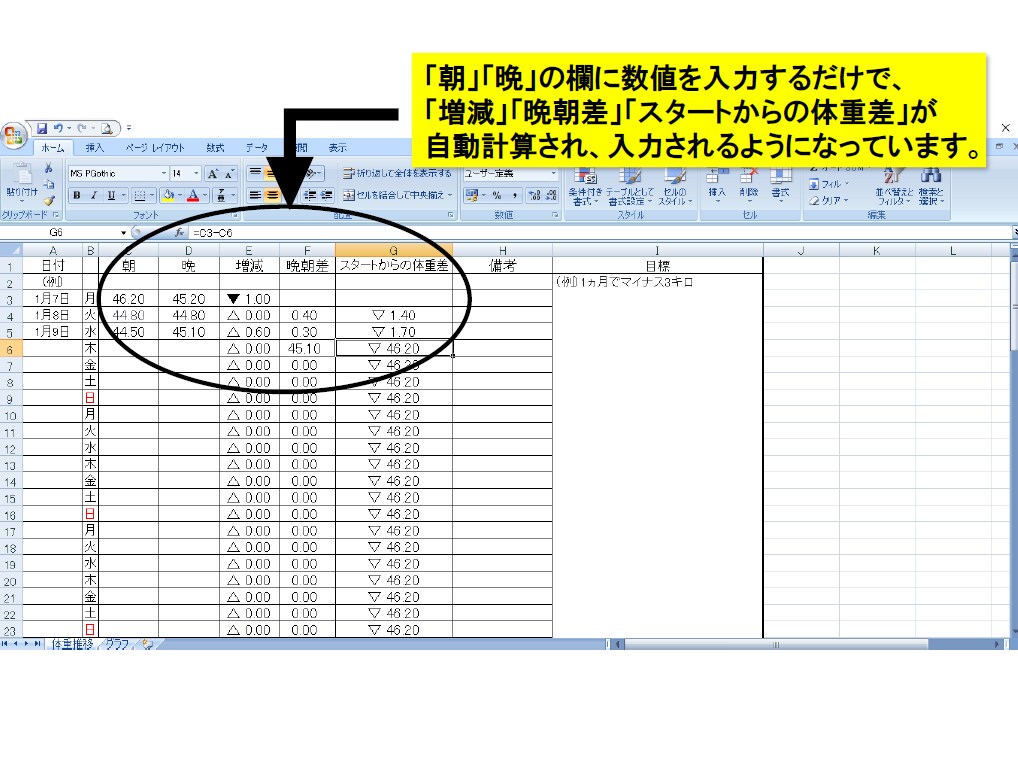Toggle italic formatting
This screenshot has height=767, width=1018.
pos(93,195)
